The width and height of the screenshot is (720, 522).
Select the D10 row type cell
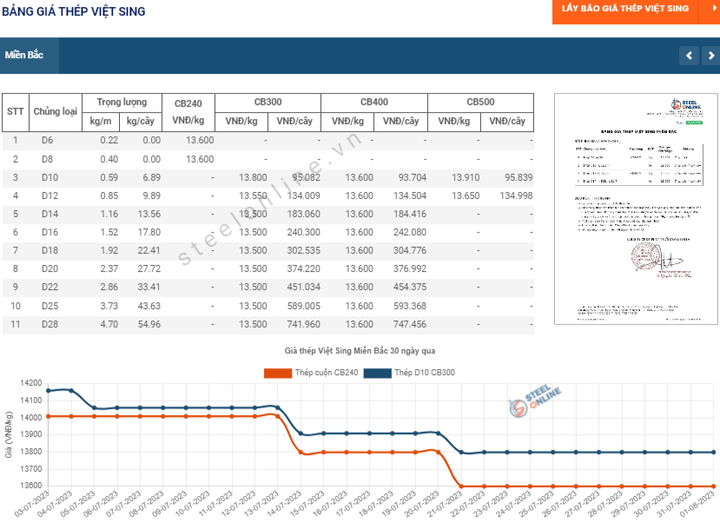[50, 178]
